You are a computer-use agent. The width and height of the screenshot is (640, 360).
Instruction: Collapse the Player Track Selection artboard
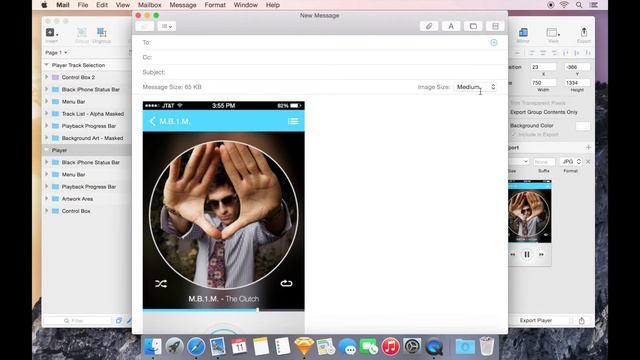[x=46, y=65]
